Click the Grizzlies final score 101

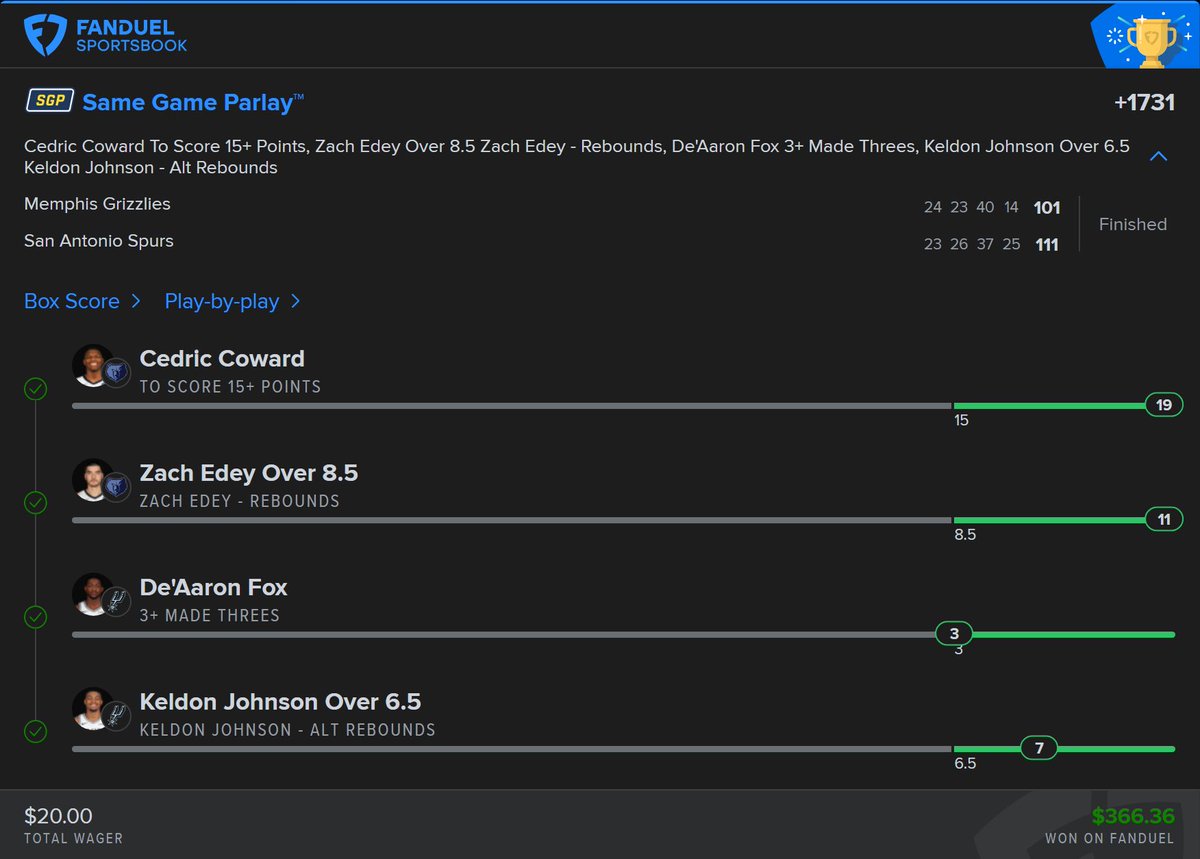tap(1047, 208)
